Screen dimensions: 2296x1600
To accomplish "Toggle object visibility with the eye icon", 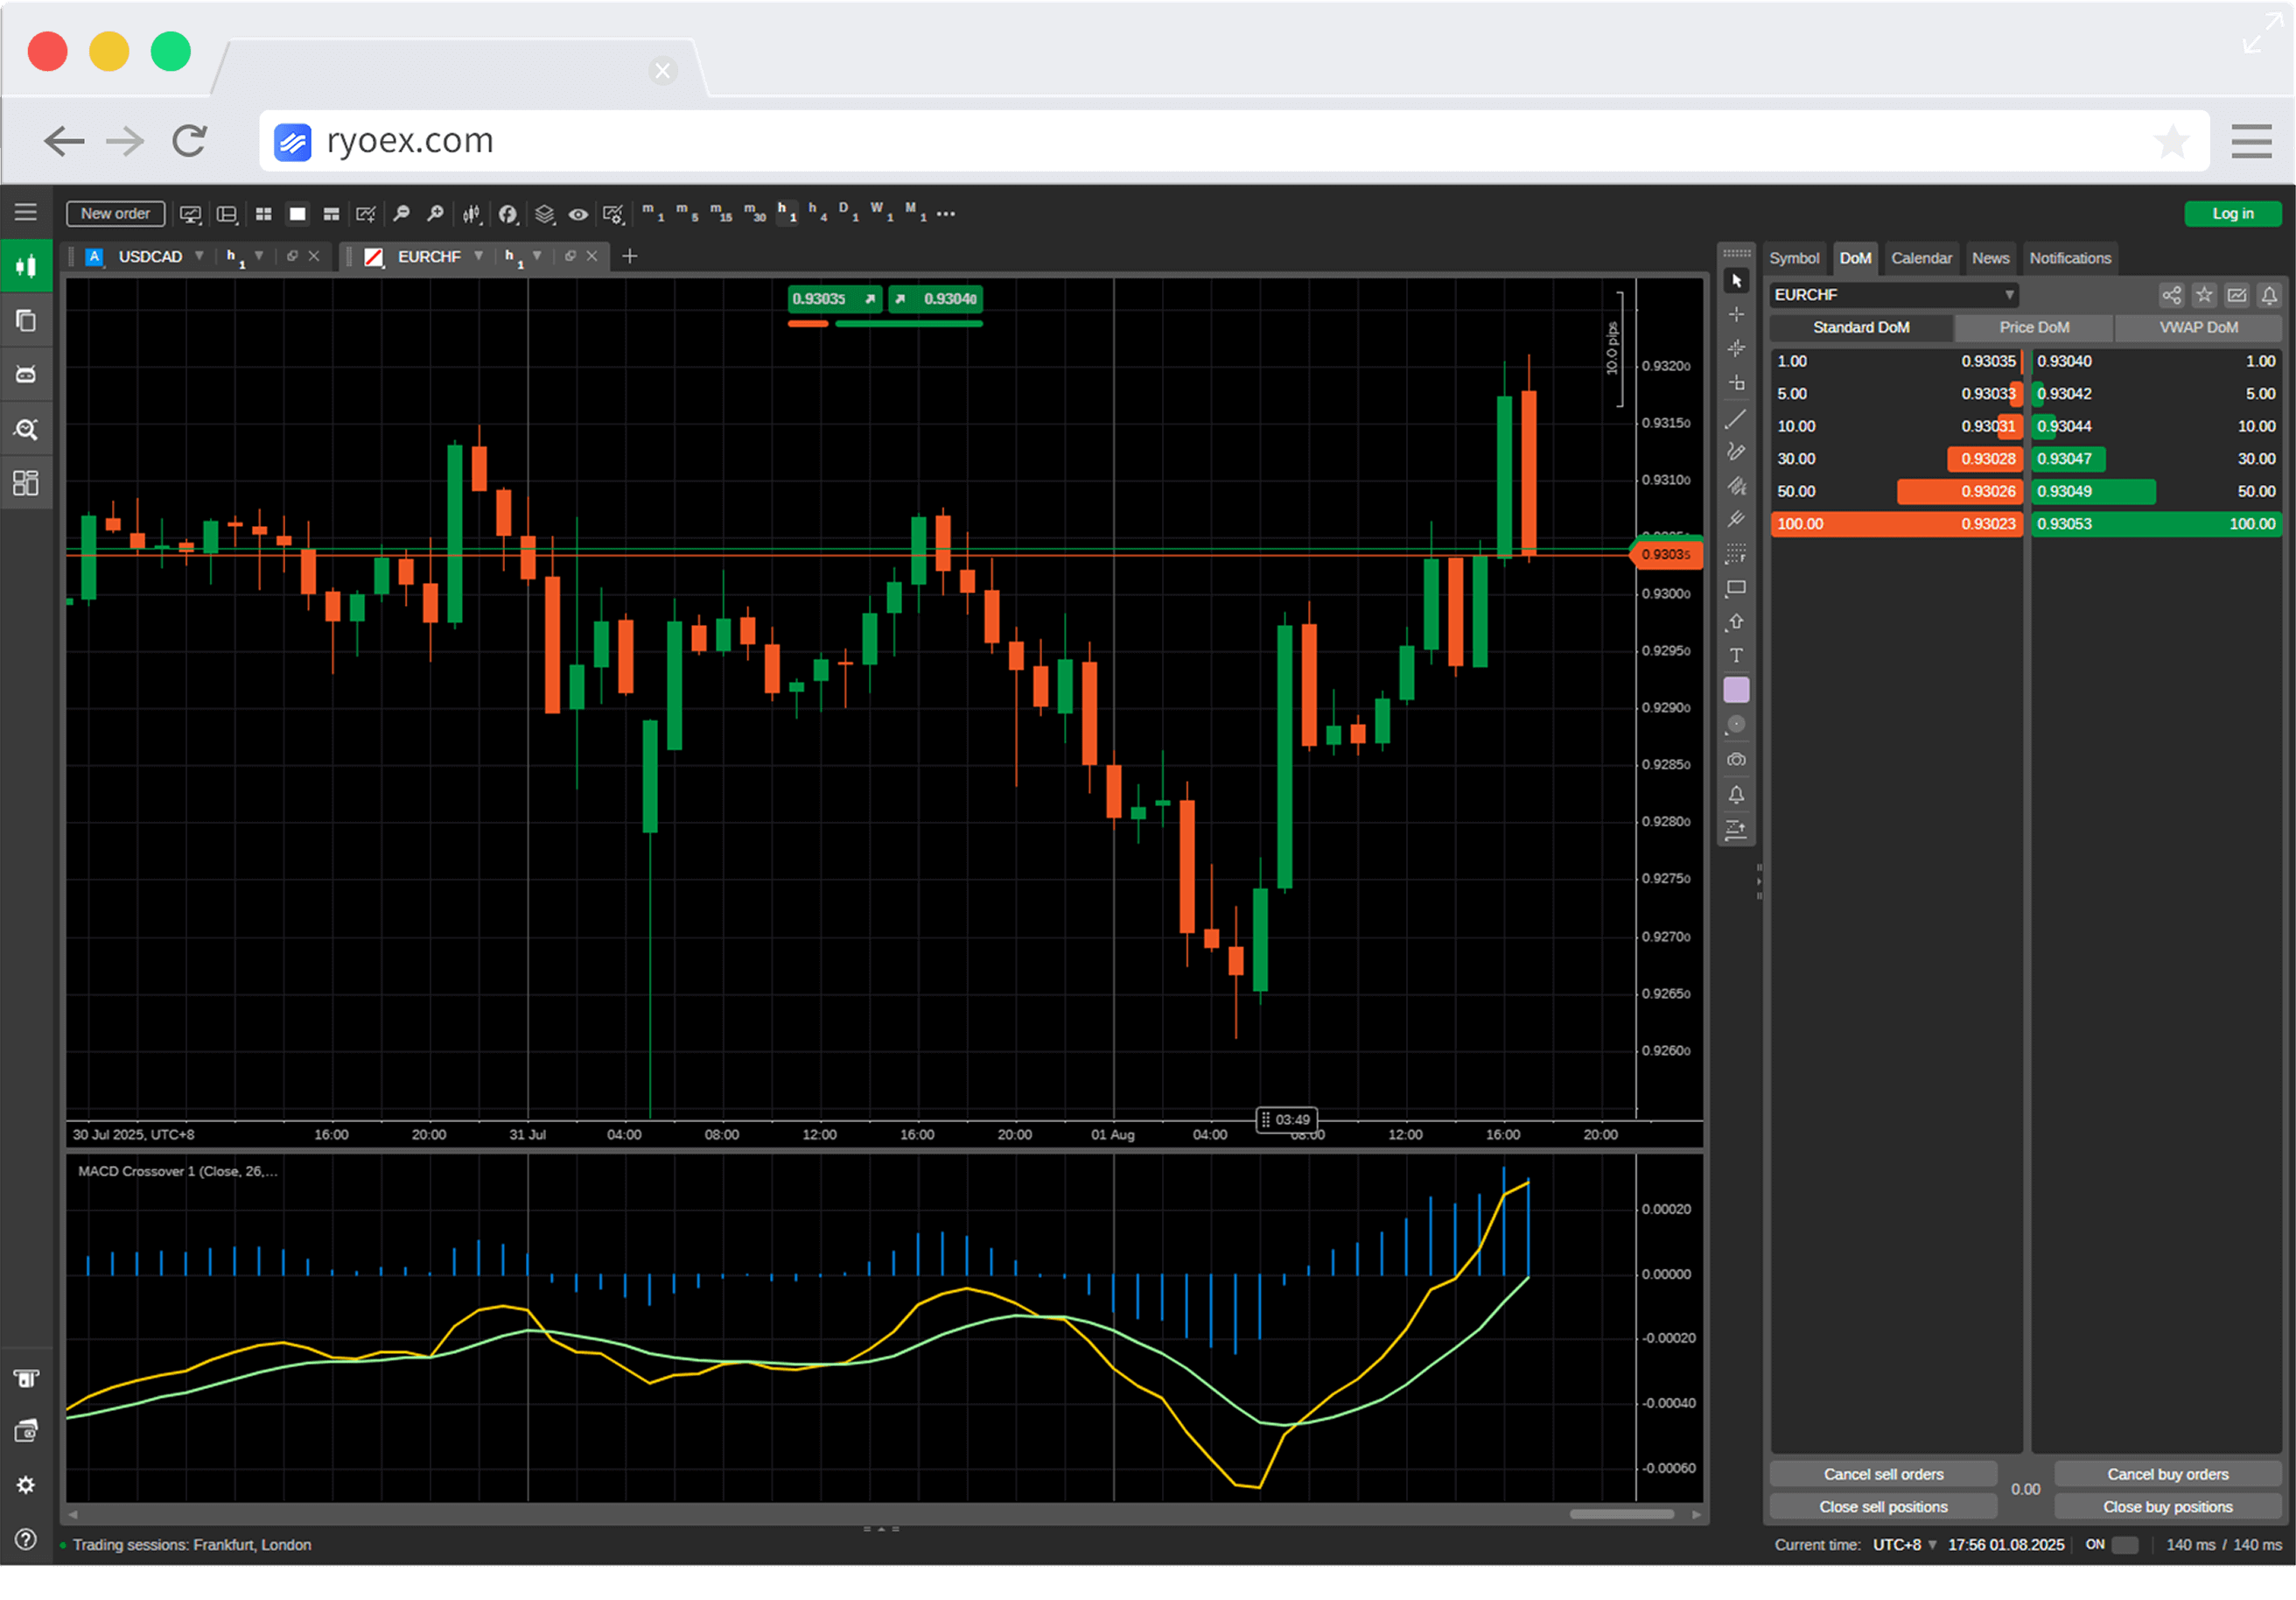I will pyautogui.click(x=579, y=214).
